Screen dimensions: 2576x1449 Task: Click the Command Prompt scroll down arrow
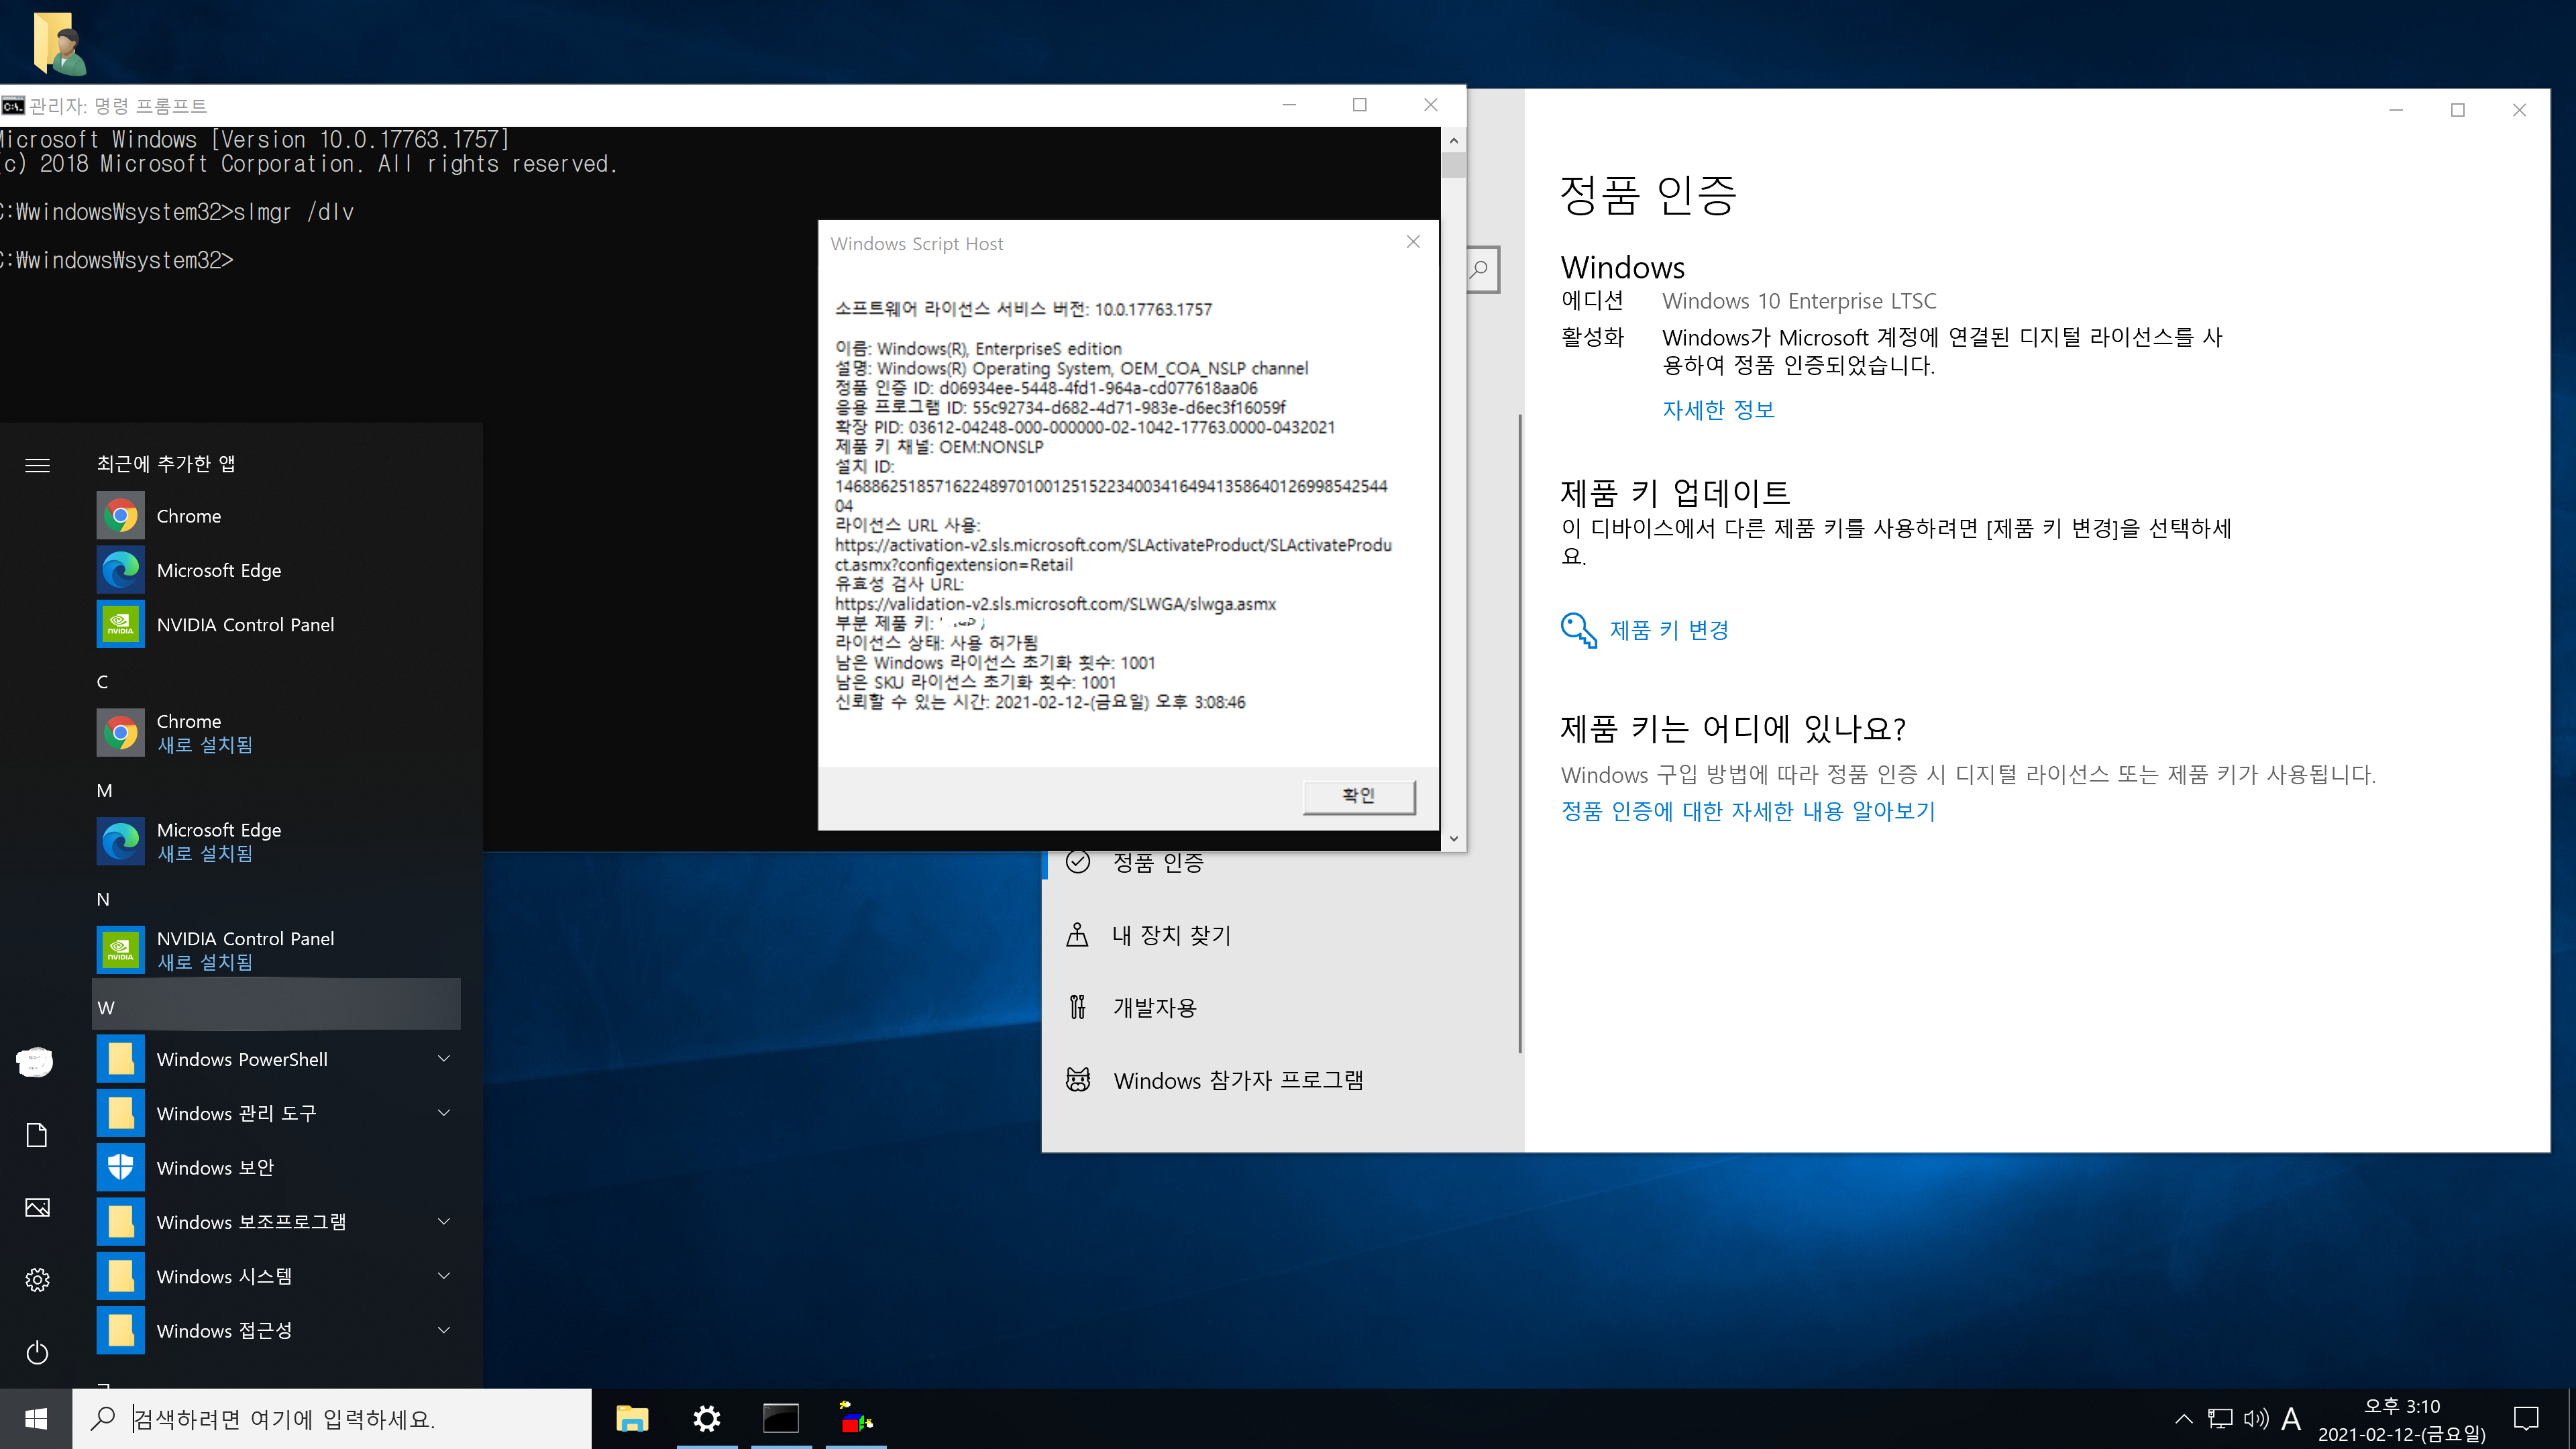(x=1454, y=839)
